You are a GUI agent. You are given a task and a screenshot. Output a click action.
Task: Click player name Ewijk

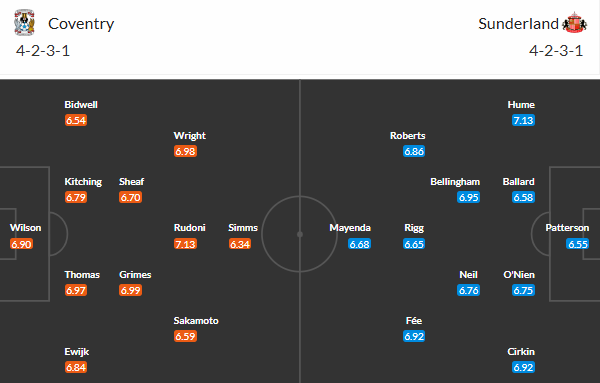(x=77, y=352)
